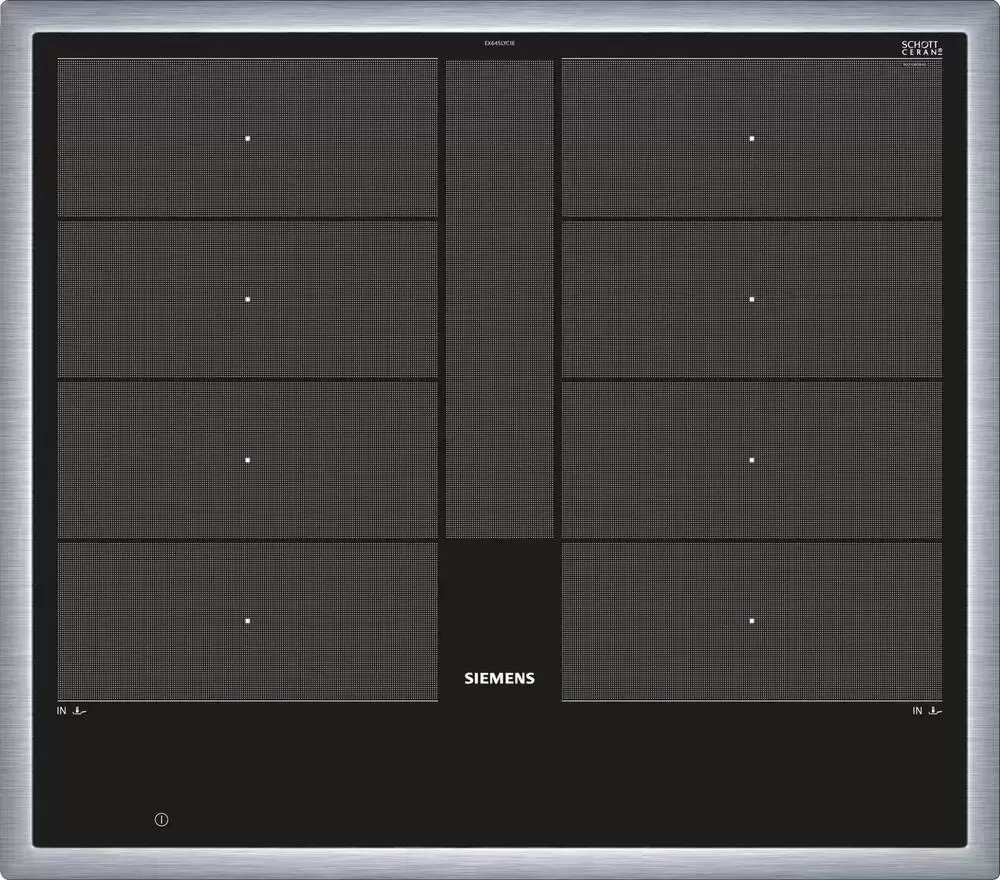Viewport: 1000px width, 880px height.
Task: Click the EX645LYC1E model number
Action: click(499, 44)
